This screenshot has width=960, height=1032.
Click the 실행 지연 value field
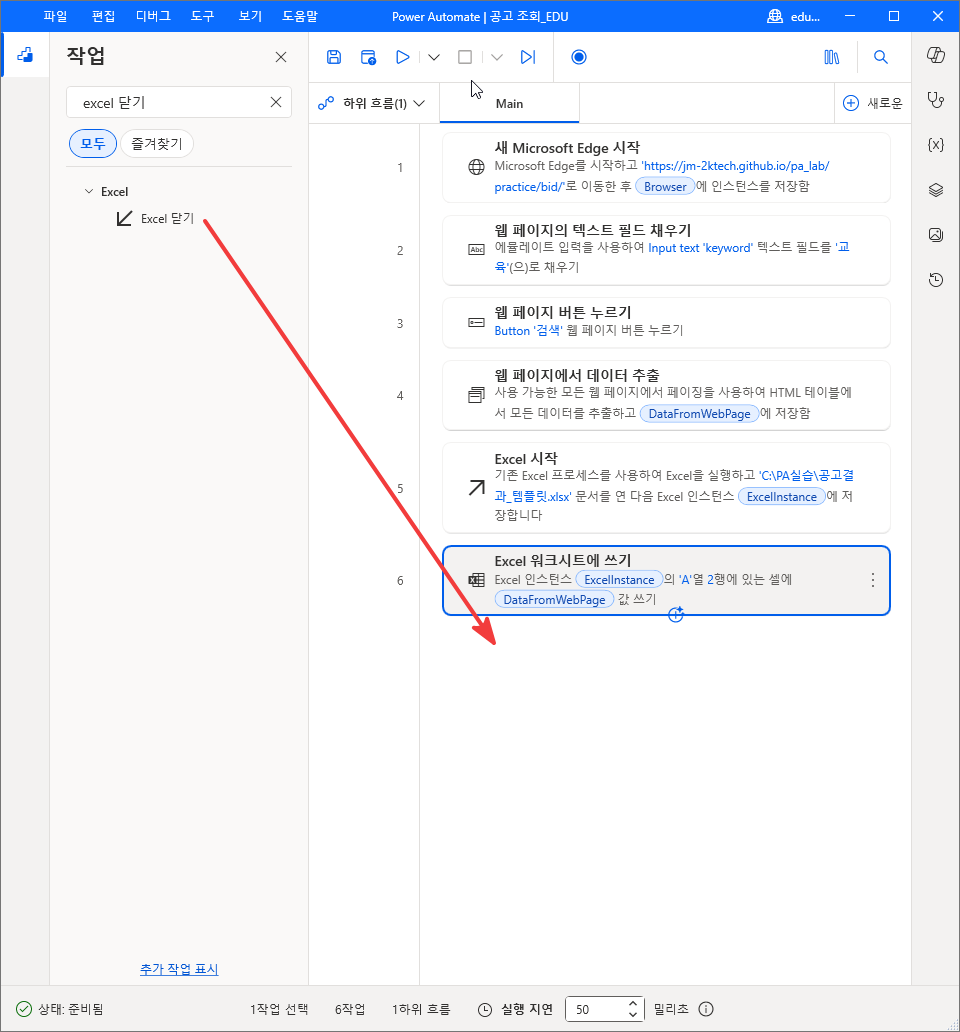tap(595, 1009)
